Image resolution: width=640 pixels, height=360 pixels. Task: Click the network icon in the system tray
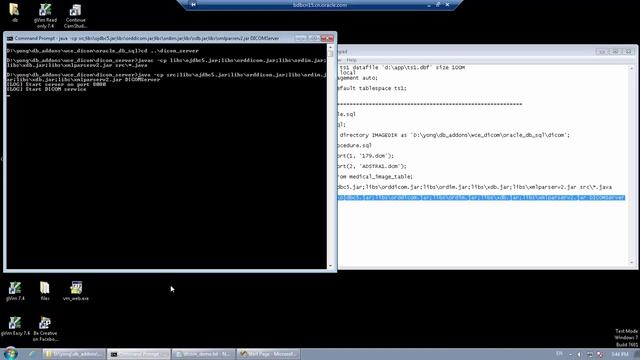pyautogui.click(x=590, y=354)
